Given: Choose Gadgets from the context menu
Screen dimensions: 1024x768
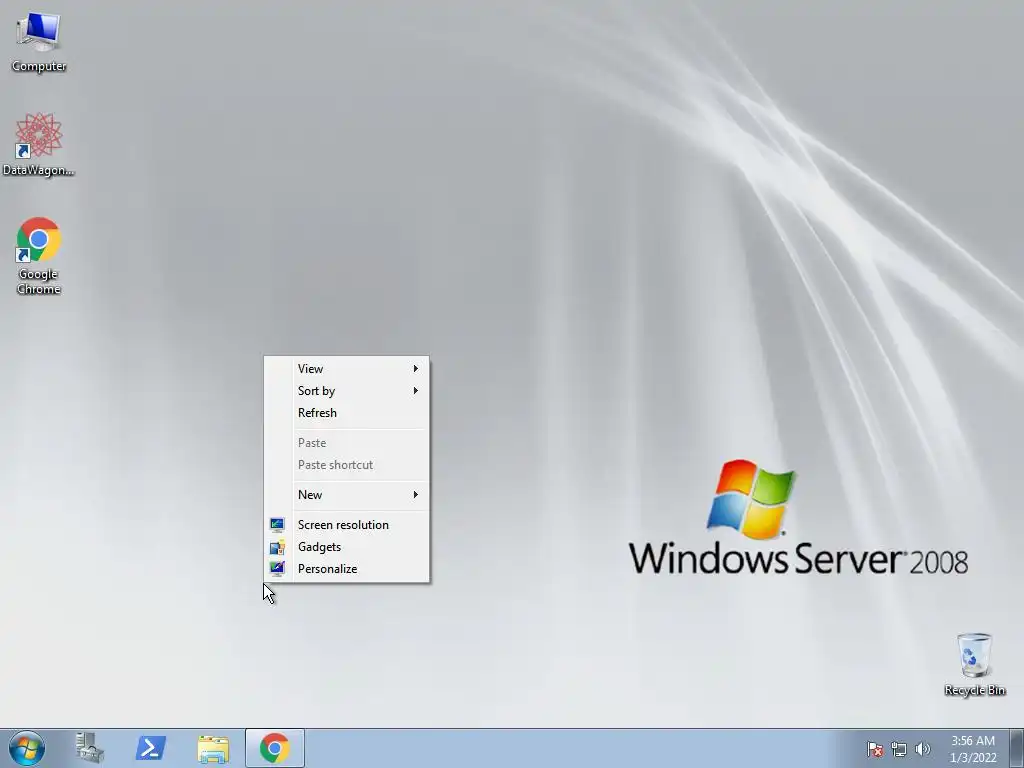Looking at the screenshot, I should 346,547.
